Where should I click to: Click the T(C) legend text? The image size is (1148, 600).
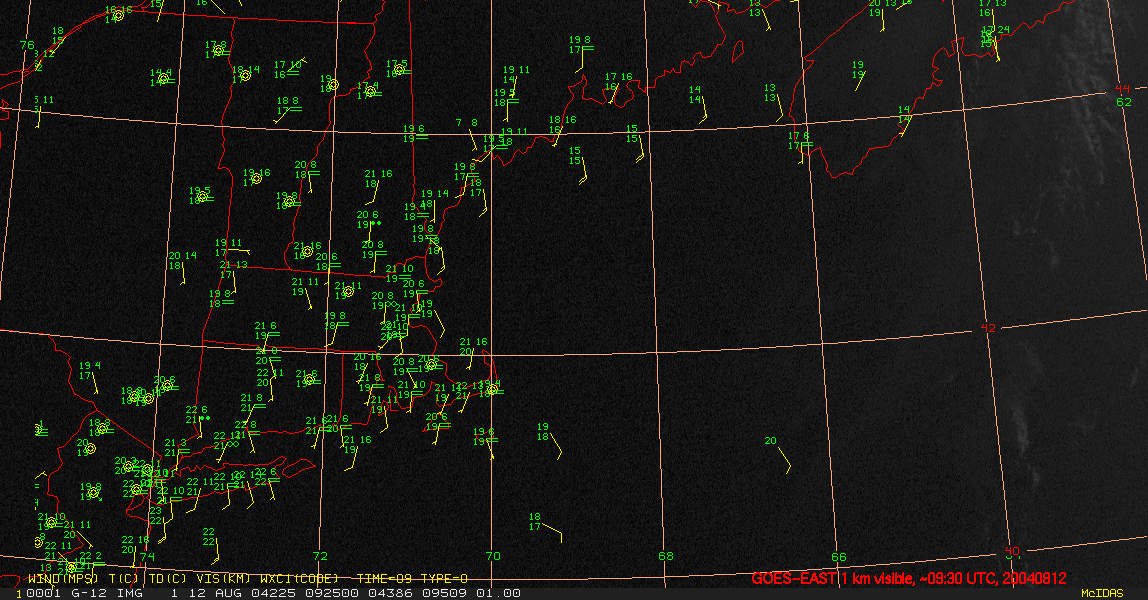[x=122, y=579]
